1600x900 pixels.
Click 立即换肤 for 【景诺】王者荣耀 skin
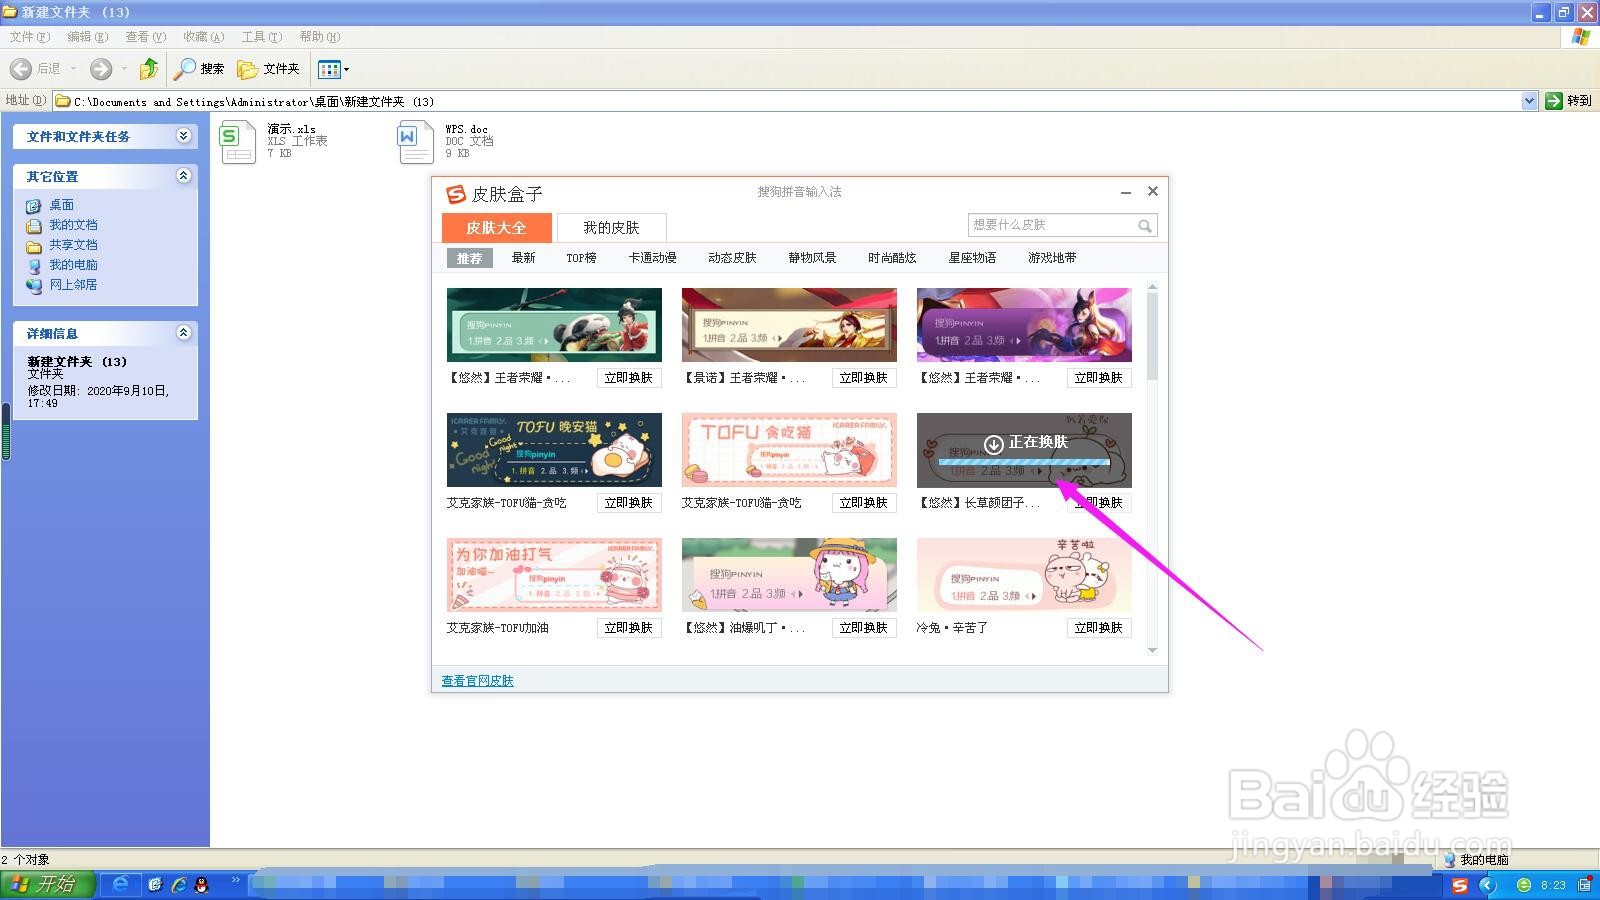point(864,378)
